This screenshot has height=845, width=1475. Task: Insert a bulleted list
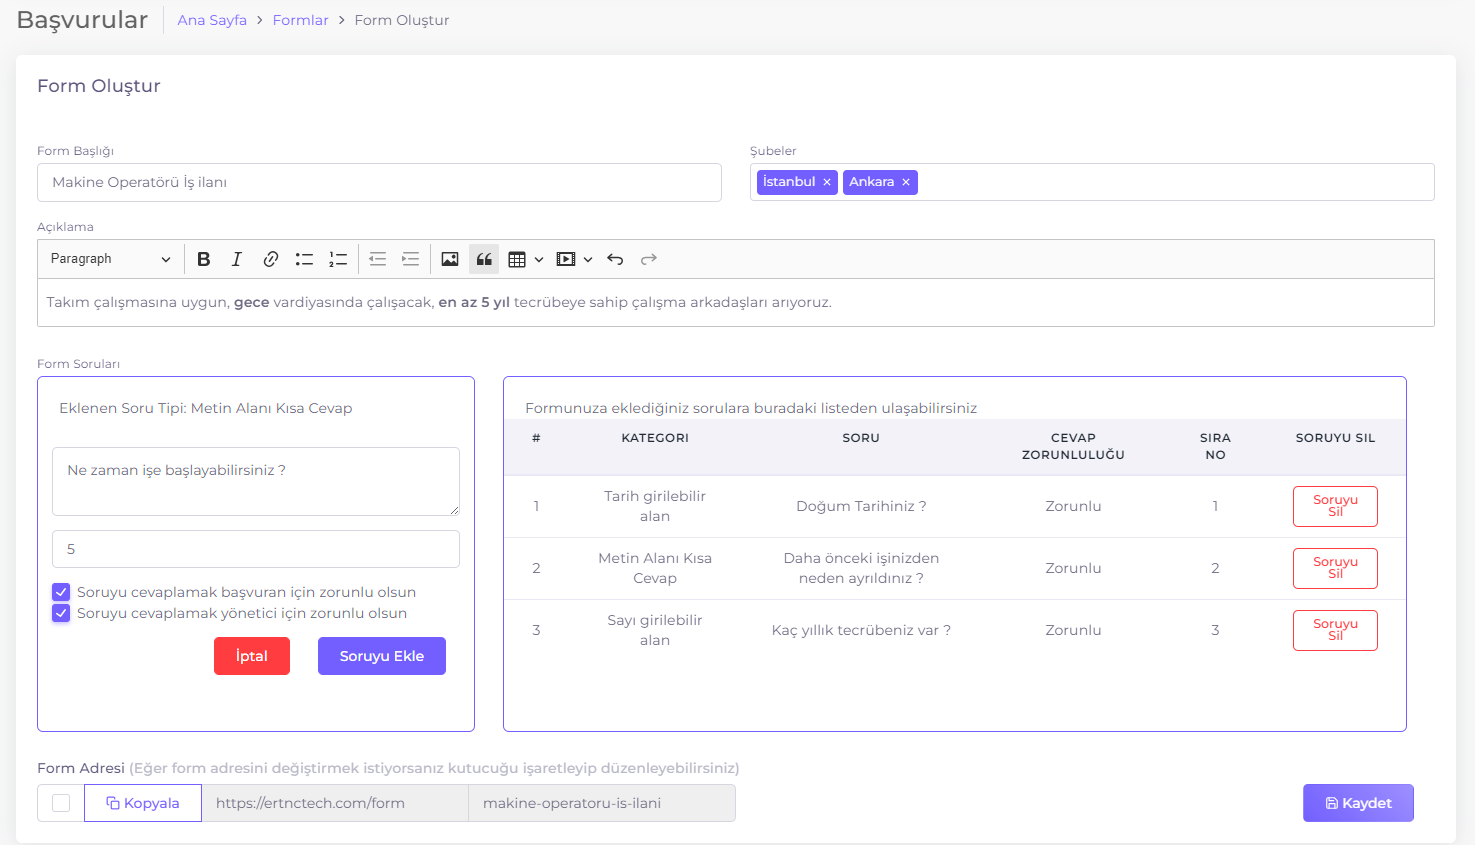(304, 259)
